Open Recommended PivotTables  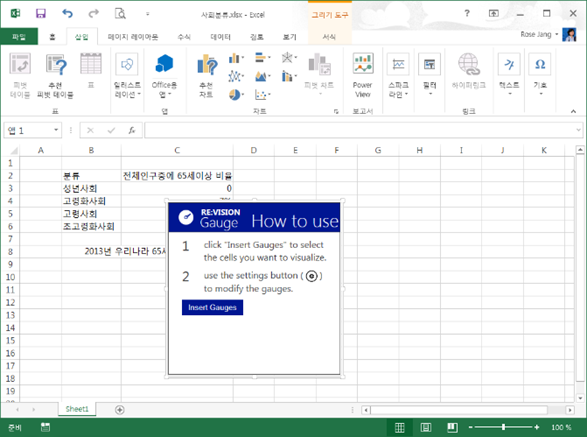(x=55, y=75)
